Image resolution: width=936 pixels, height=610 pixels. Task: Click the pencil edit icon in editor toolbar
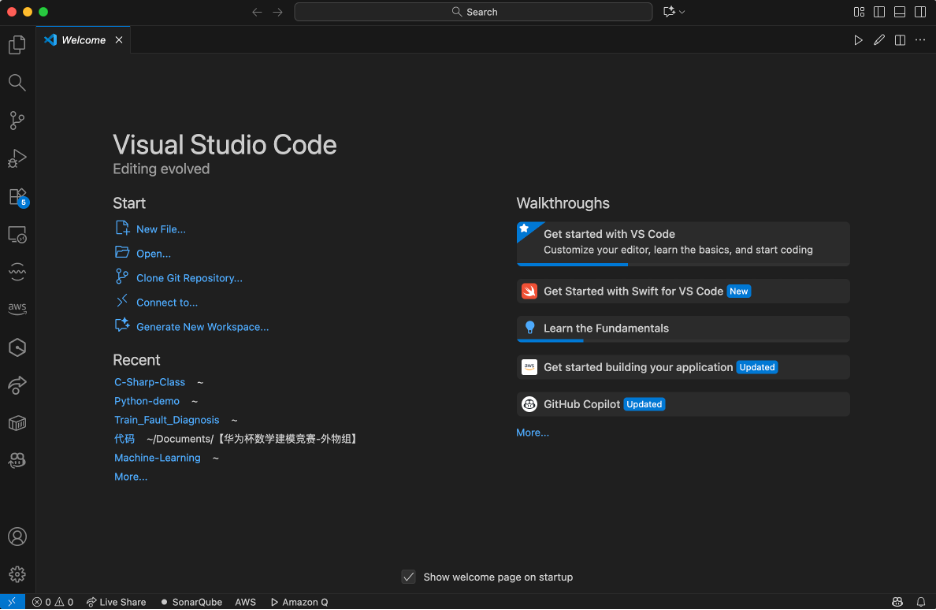pos(879,40)
